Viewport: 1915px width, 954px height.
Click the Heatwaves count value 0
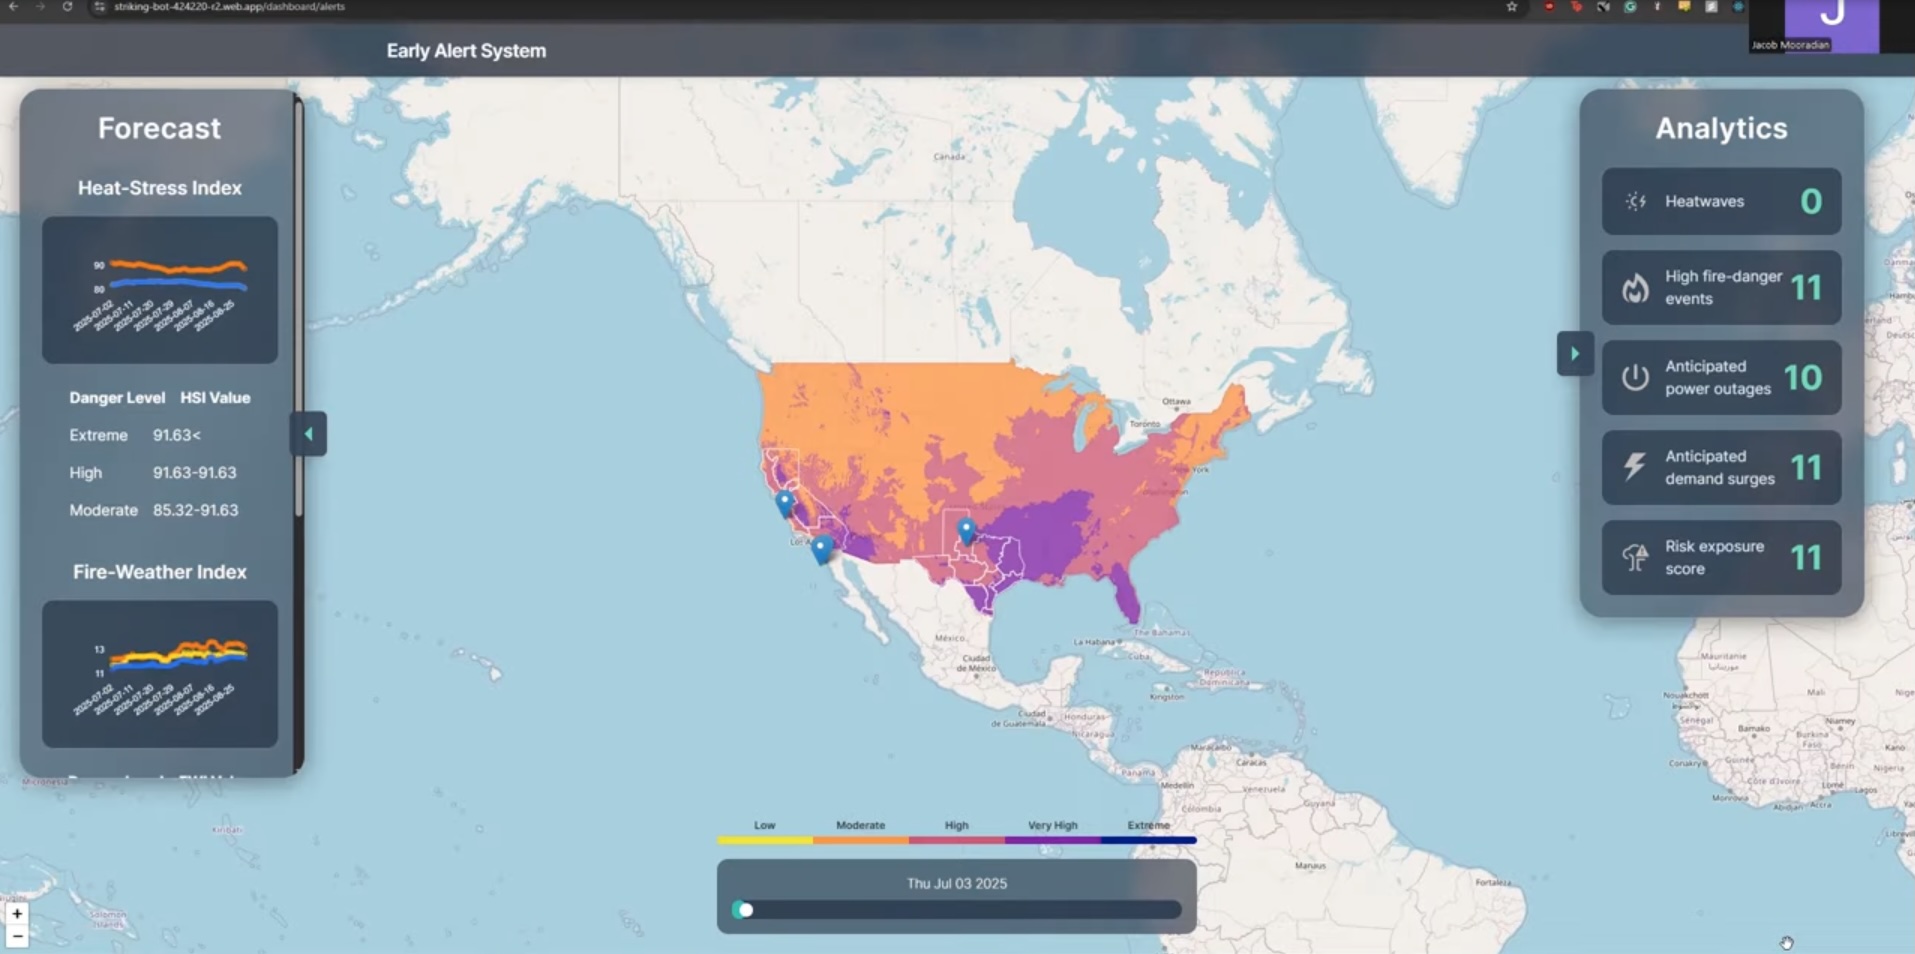pos(1810,201)
